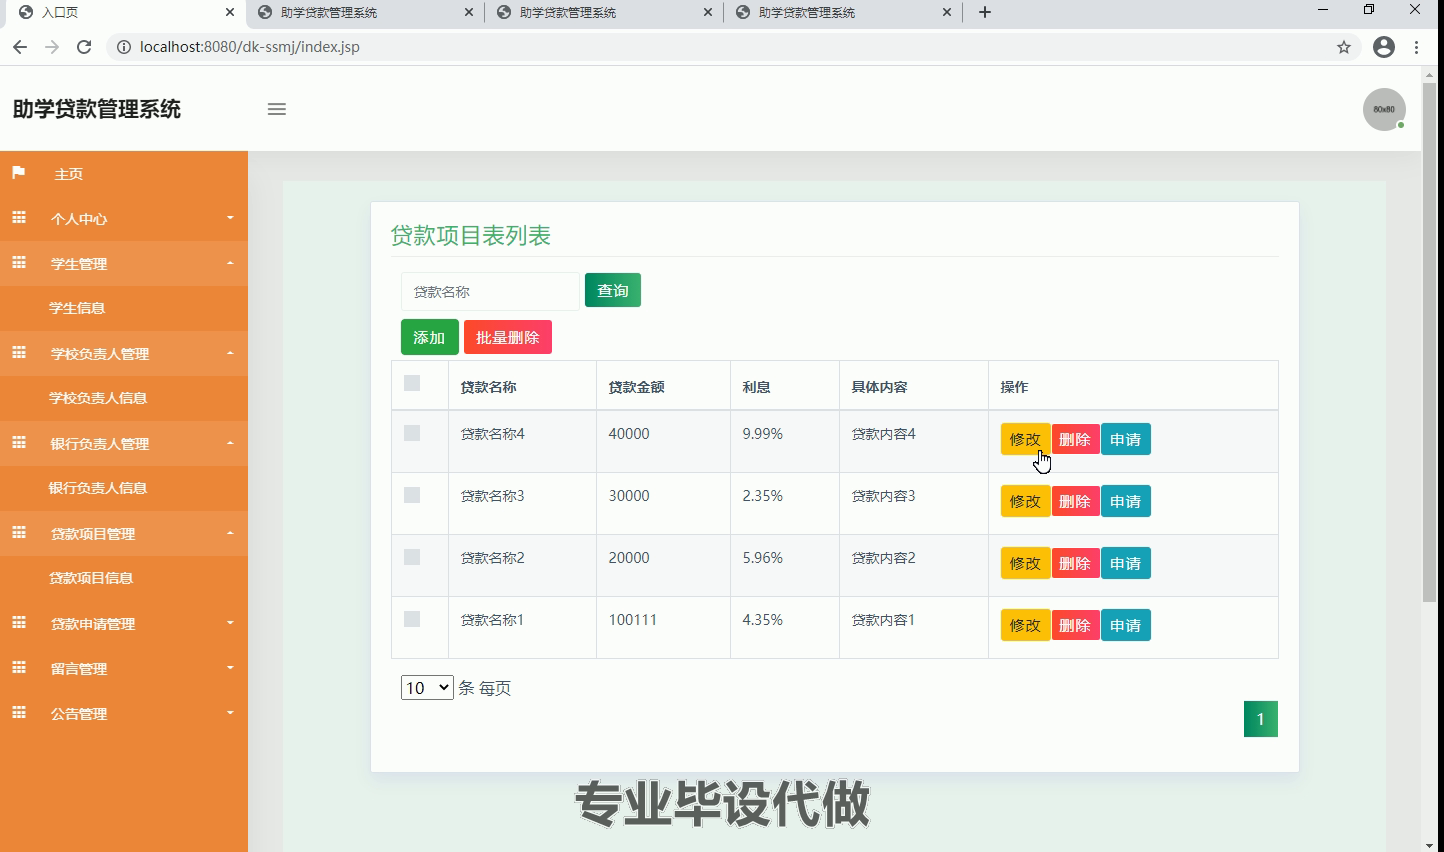Click the 贷款金额 value 100111
The image size is (1444, 852).
pos(633,620)
